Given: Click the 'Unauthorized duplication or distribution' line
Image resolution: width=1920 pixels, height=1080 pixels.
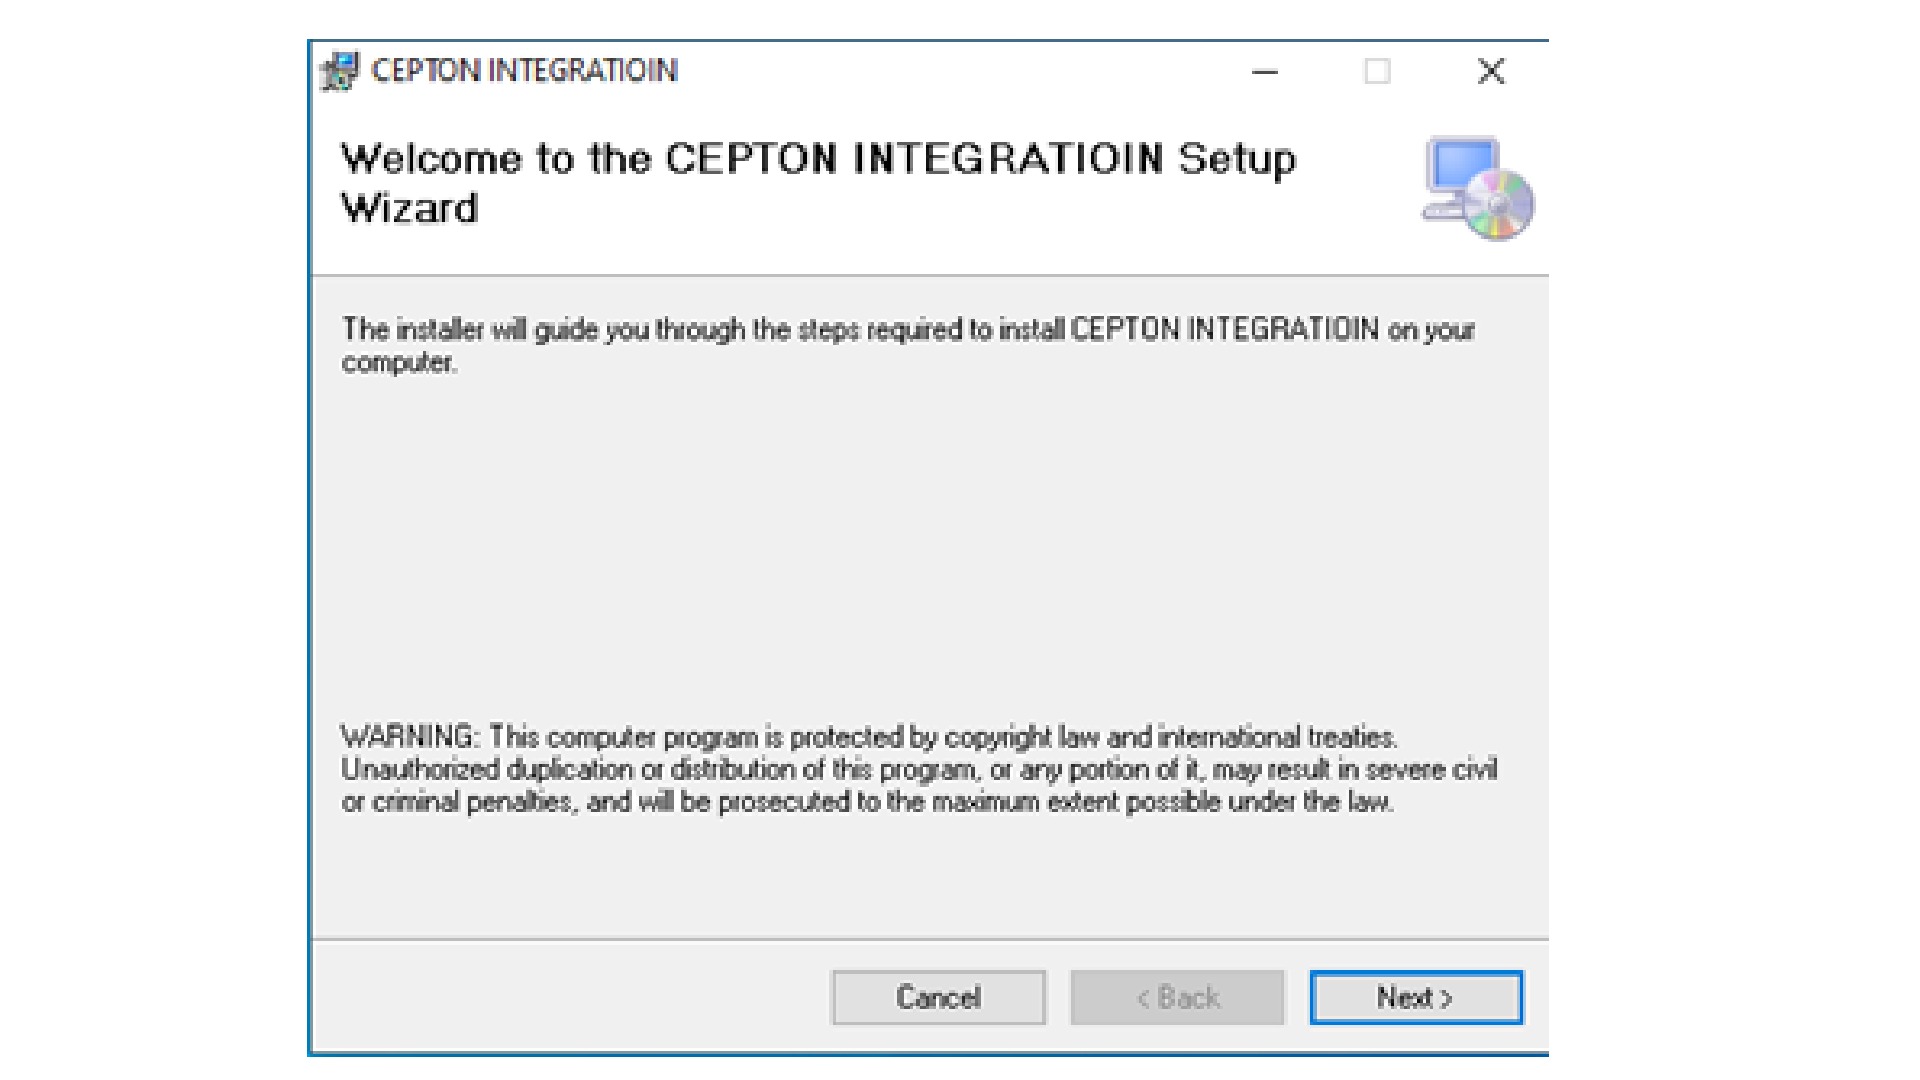Looking at the screenshot, I should (x=919, y=769).
